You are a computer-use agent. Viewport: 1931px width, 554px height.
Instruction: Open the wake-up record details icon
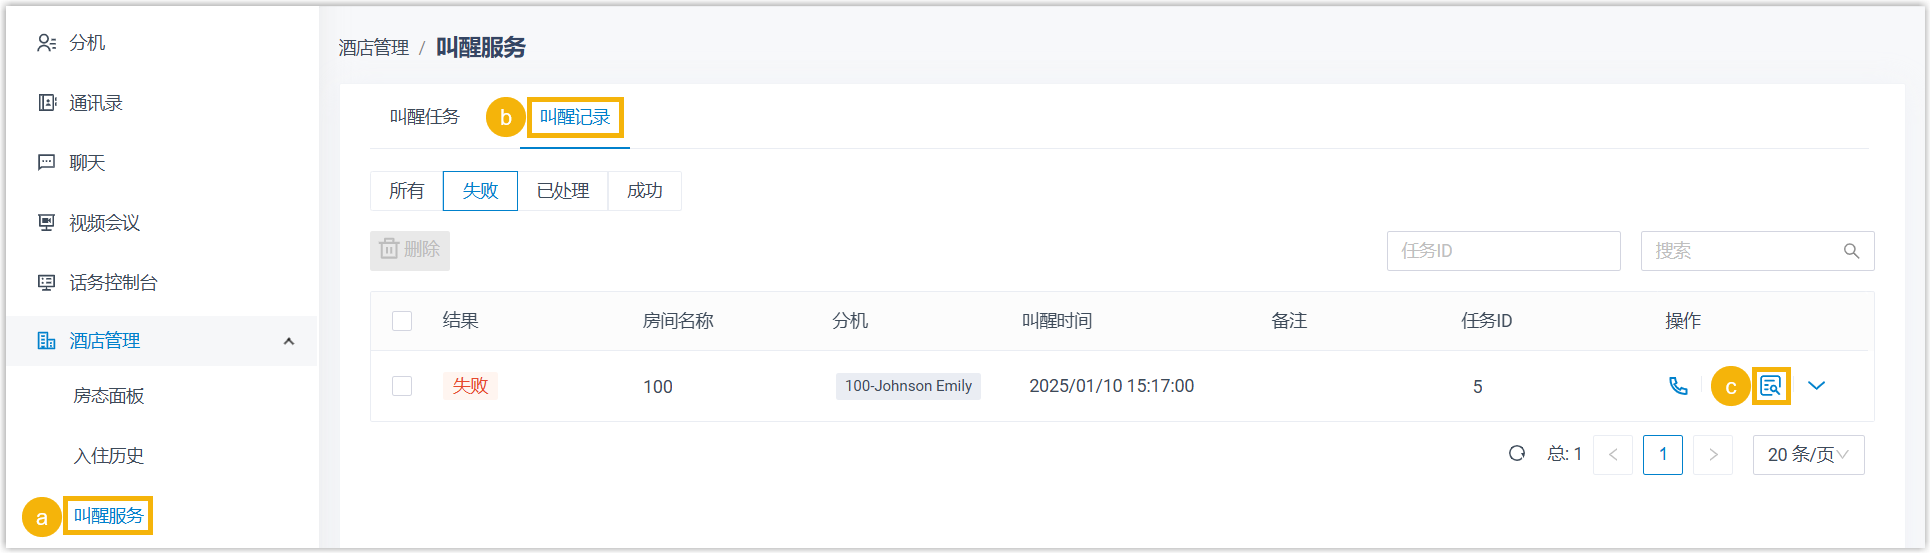pyautogui.click(x=1770, y=386)
